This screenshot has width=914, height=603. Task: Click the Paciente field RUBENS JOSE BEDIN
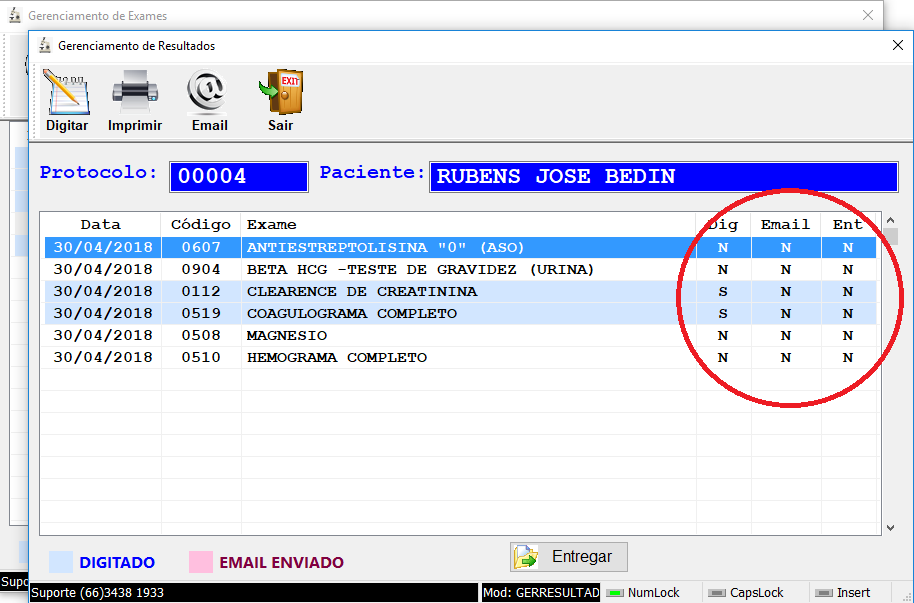pos(663,177)
